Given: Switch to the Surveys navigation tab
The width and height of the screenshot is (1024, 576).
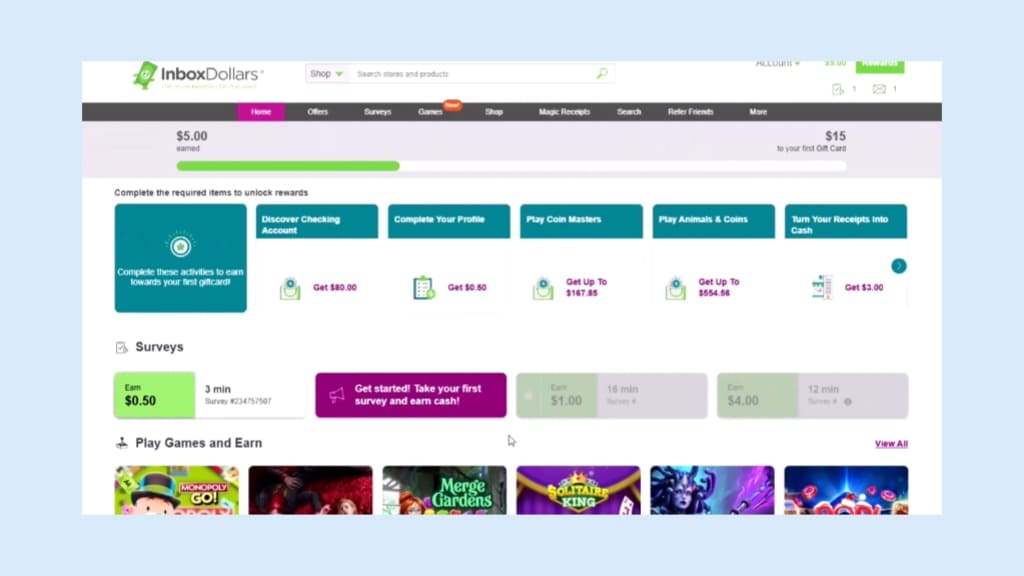Looking at the screenshot, I should click(x=377, y=112).
